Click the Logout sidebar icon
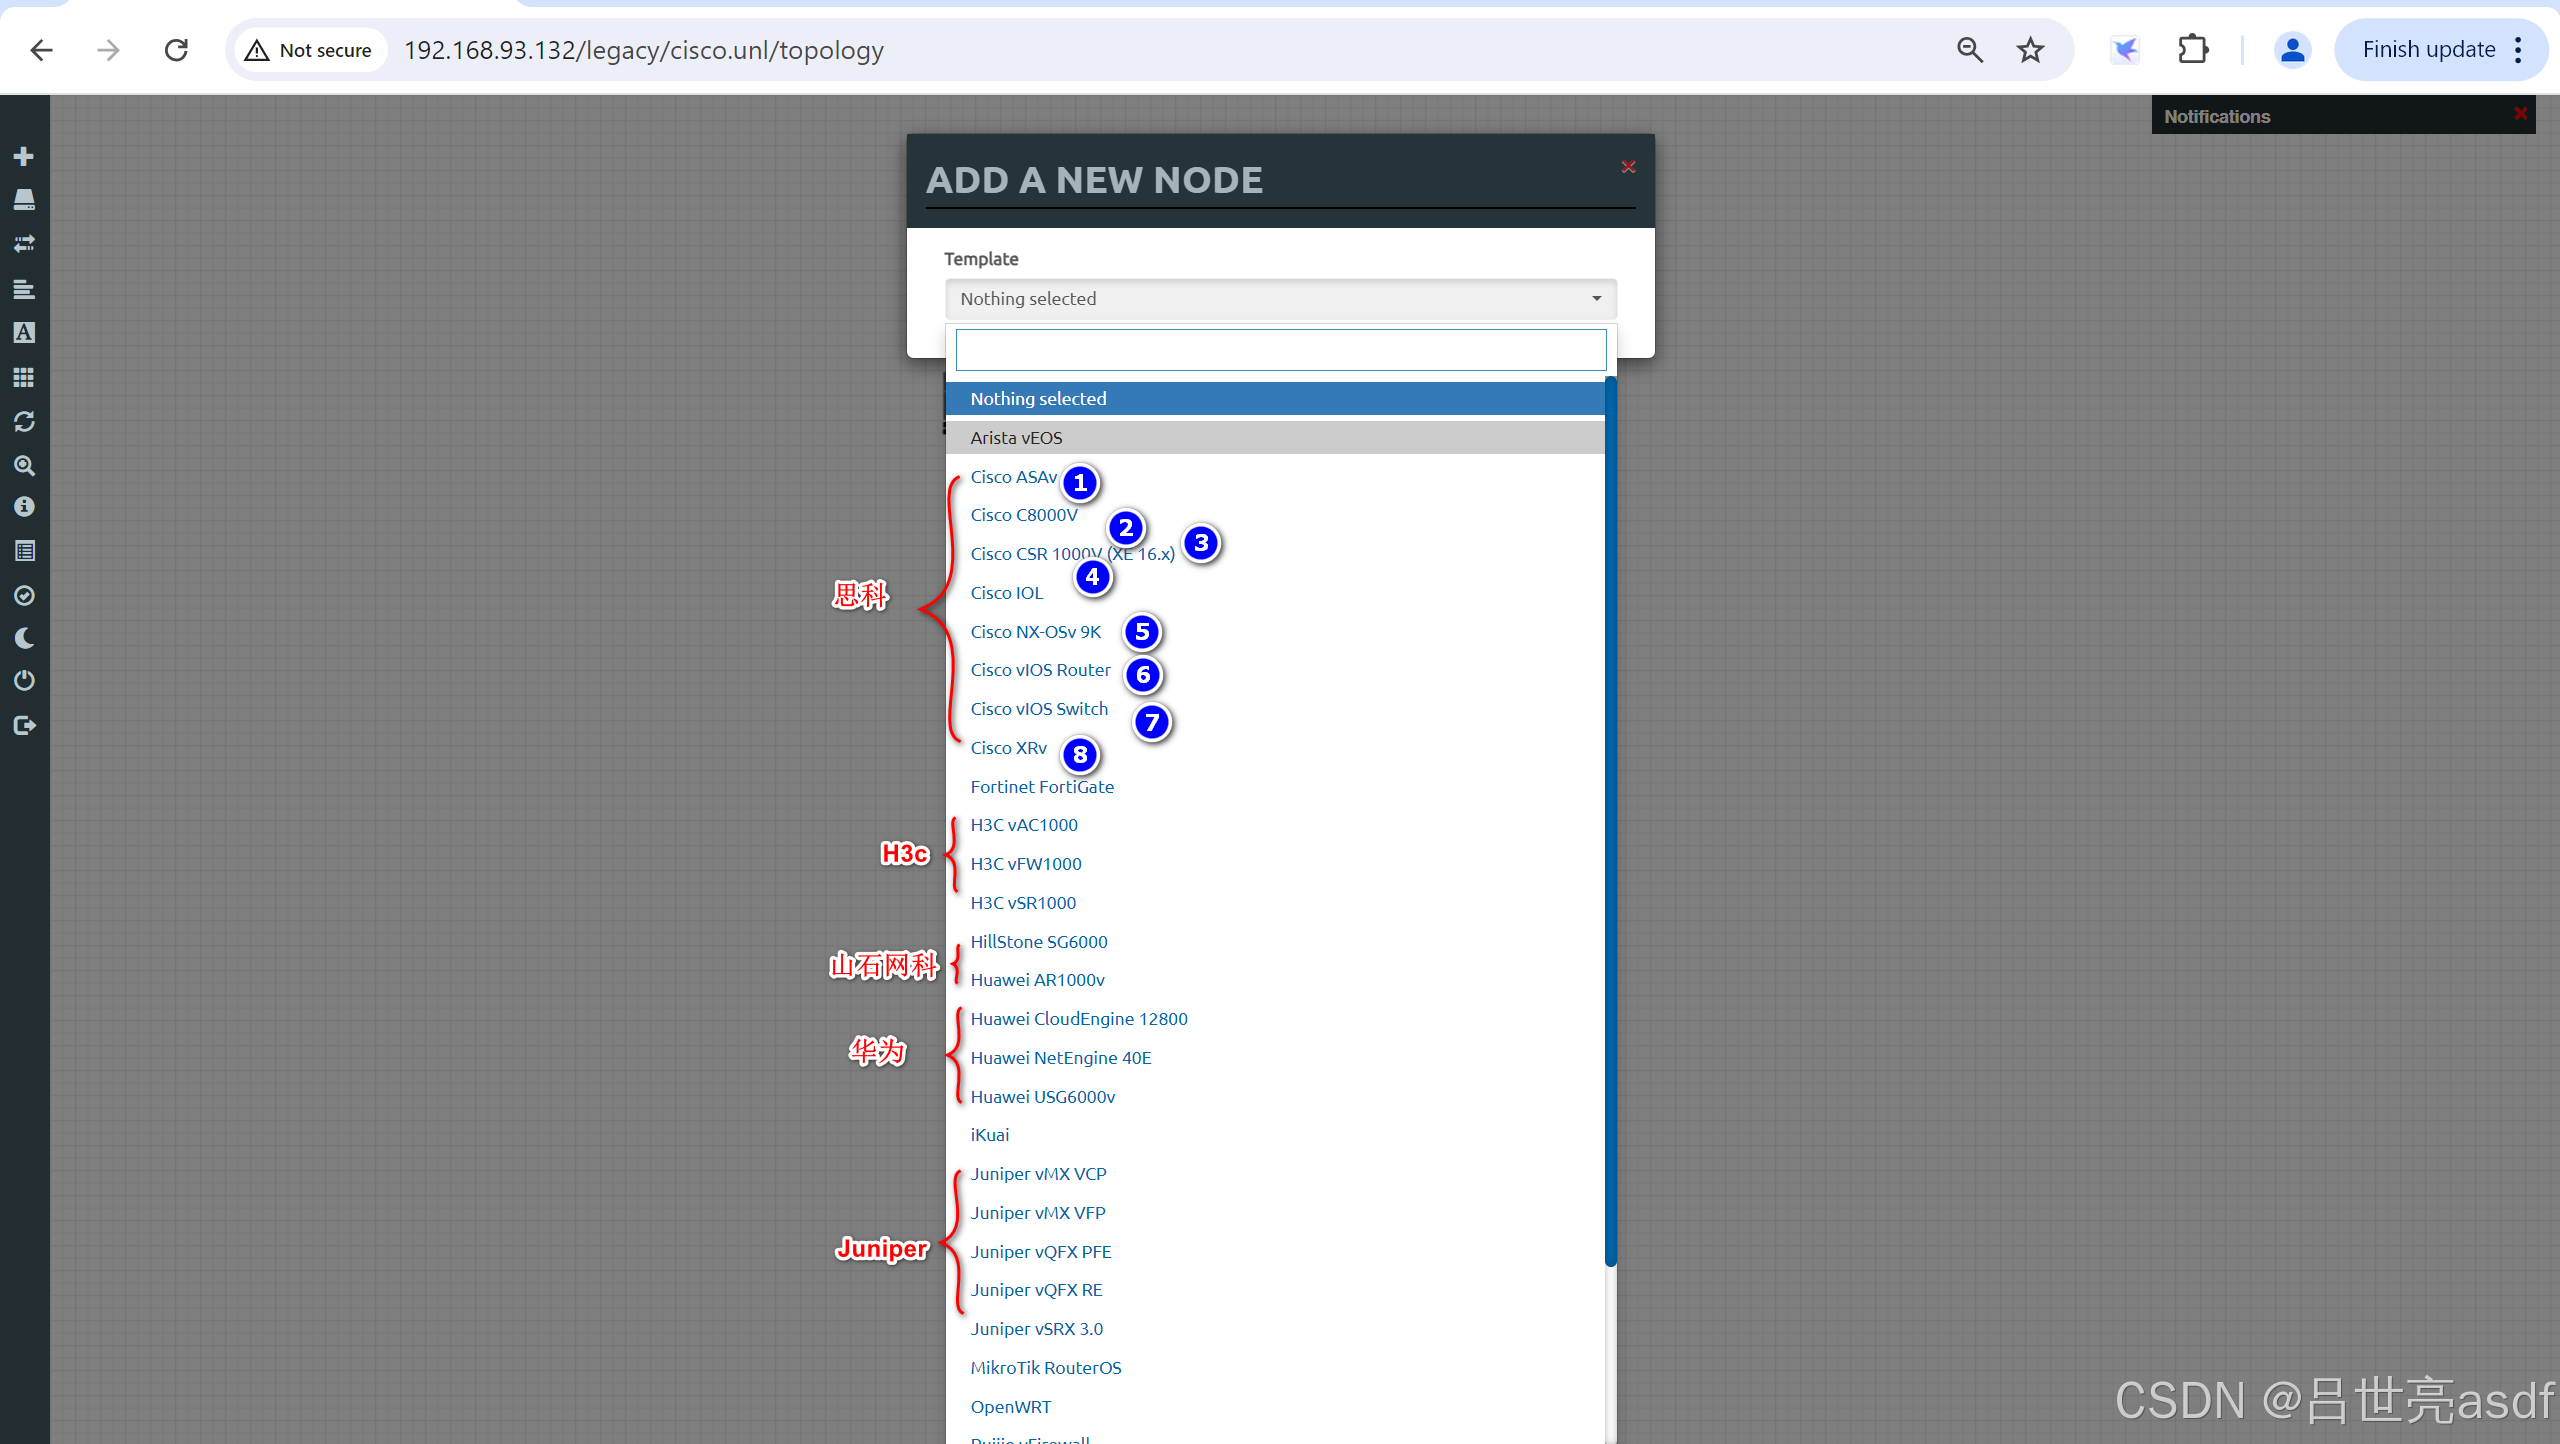This screenshot has width=2560, height=1444. (24, 725)
